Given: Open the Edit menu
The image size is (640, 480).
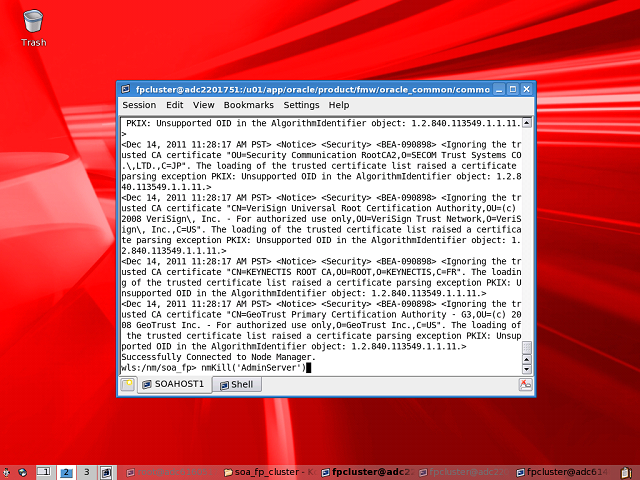Looking at the screenshot, I should 174,105.
